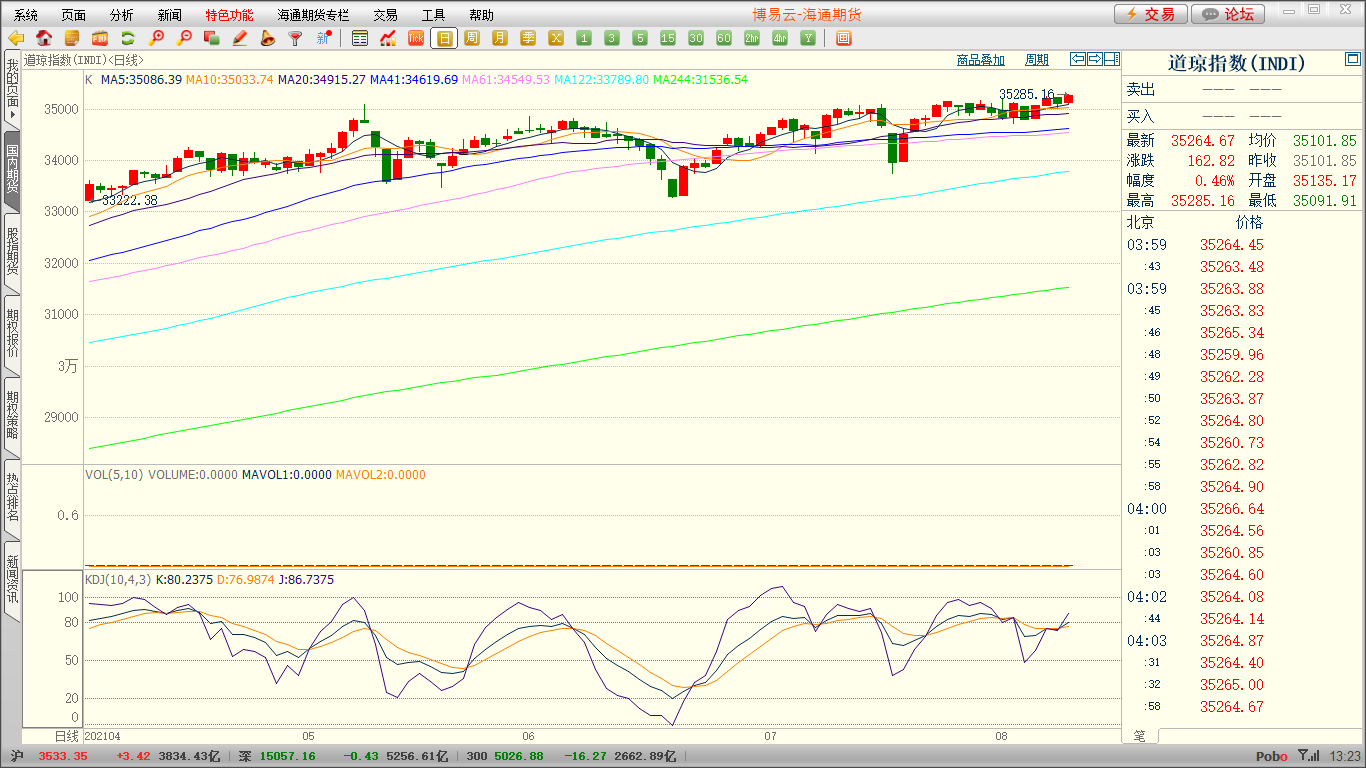Viewport: 1366px width, 768px height.
Task: Open the blue '新' new icon
Action: click(x=323, y=38)
